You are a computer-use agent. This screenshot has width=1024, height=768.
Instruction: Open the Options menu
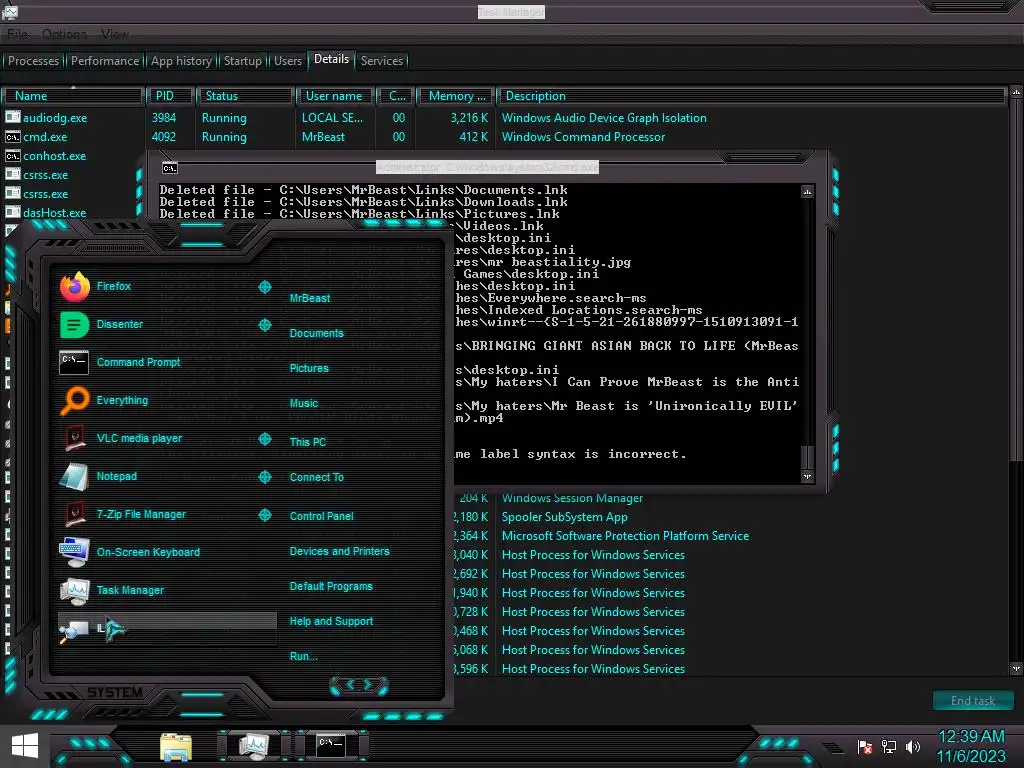pos(64,34)
